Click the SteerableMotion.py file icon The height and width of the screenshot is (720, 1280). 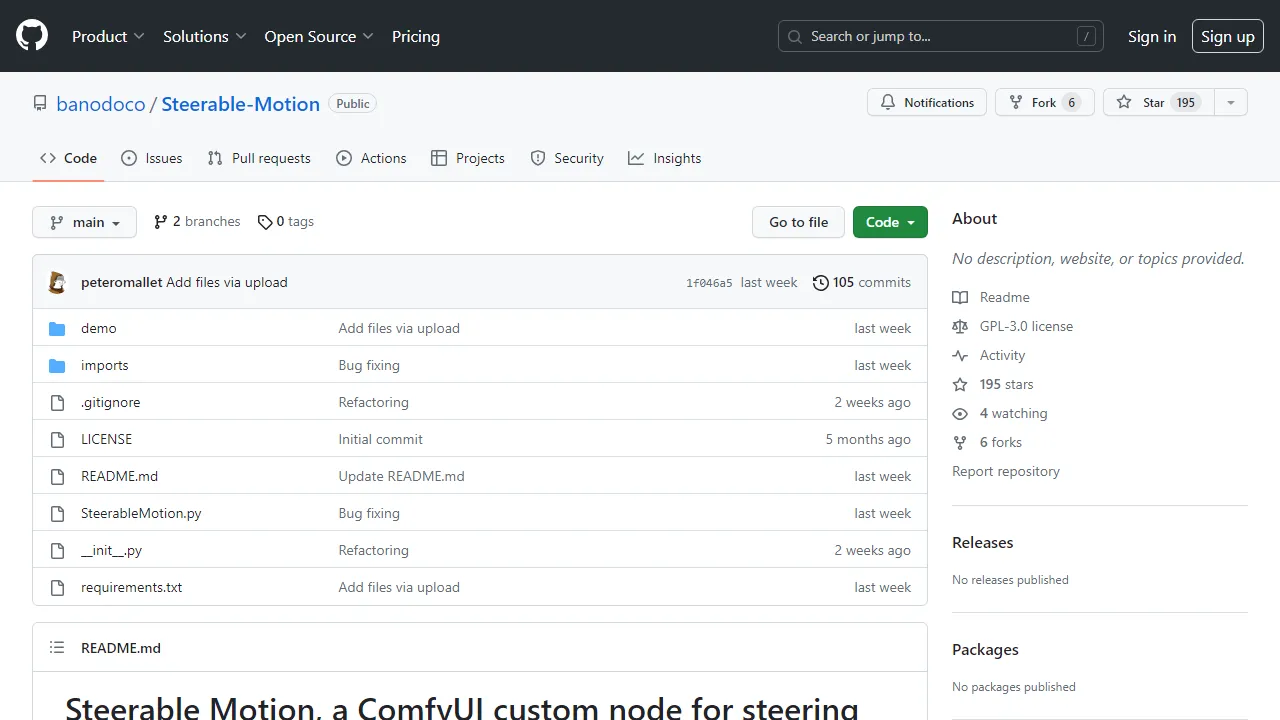tap(57, 513)
